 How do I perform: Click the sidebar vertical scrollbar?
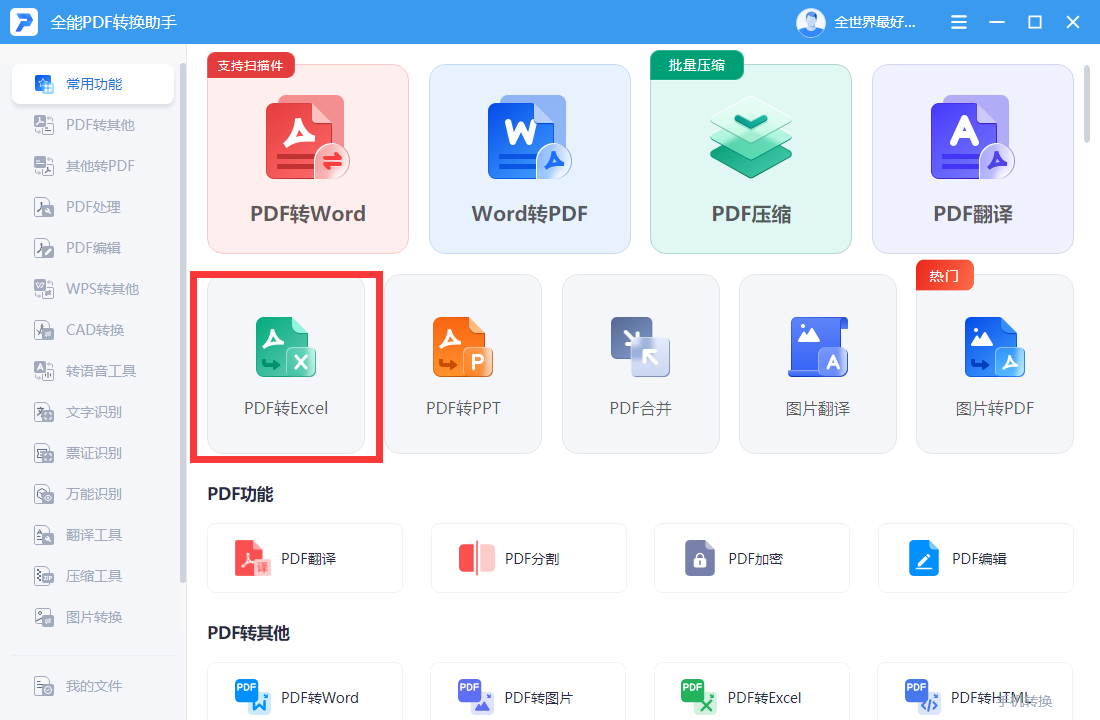tap(183, 323)
